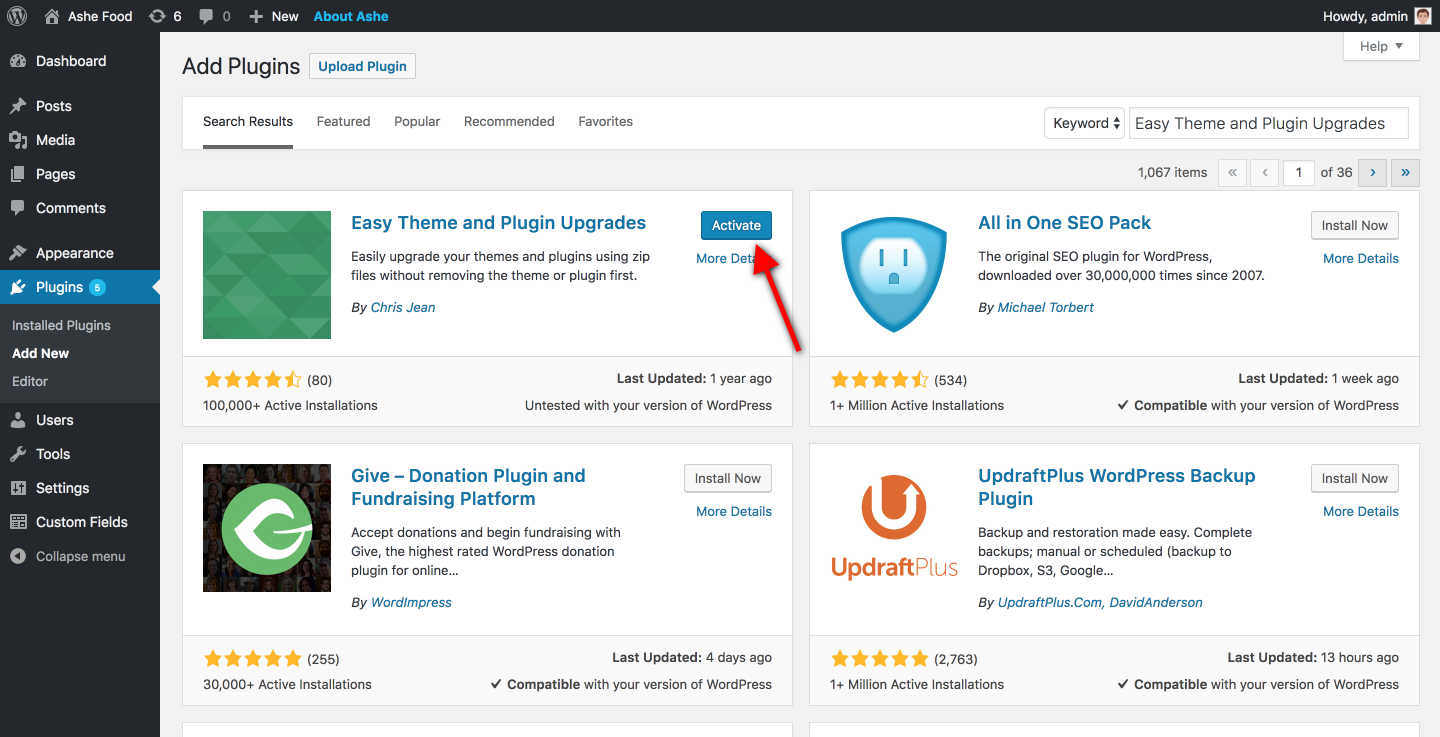
Task: Click Install Now for All in One SEO Pack
Action: [1354, 225]
